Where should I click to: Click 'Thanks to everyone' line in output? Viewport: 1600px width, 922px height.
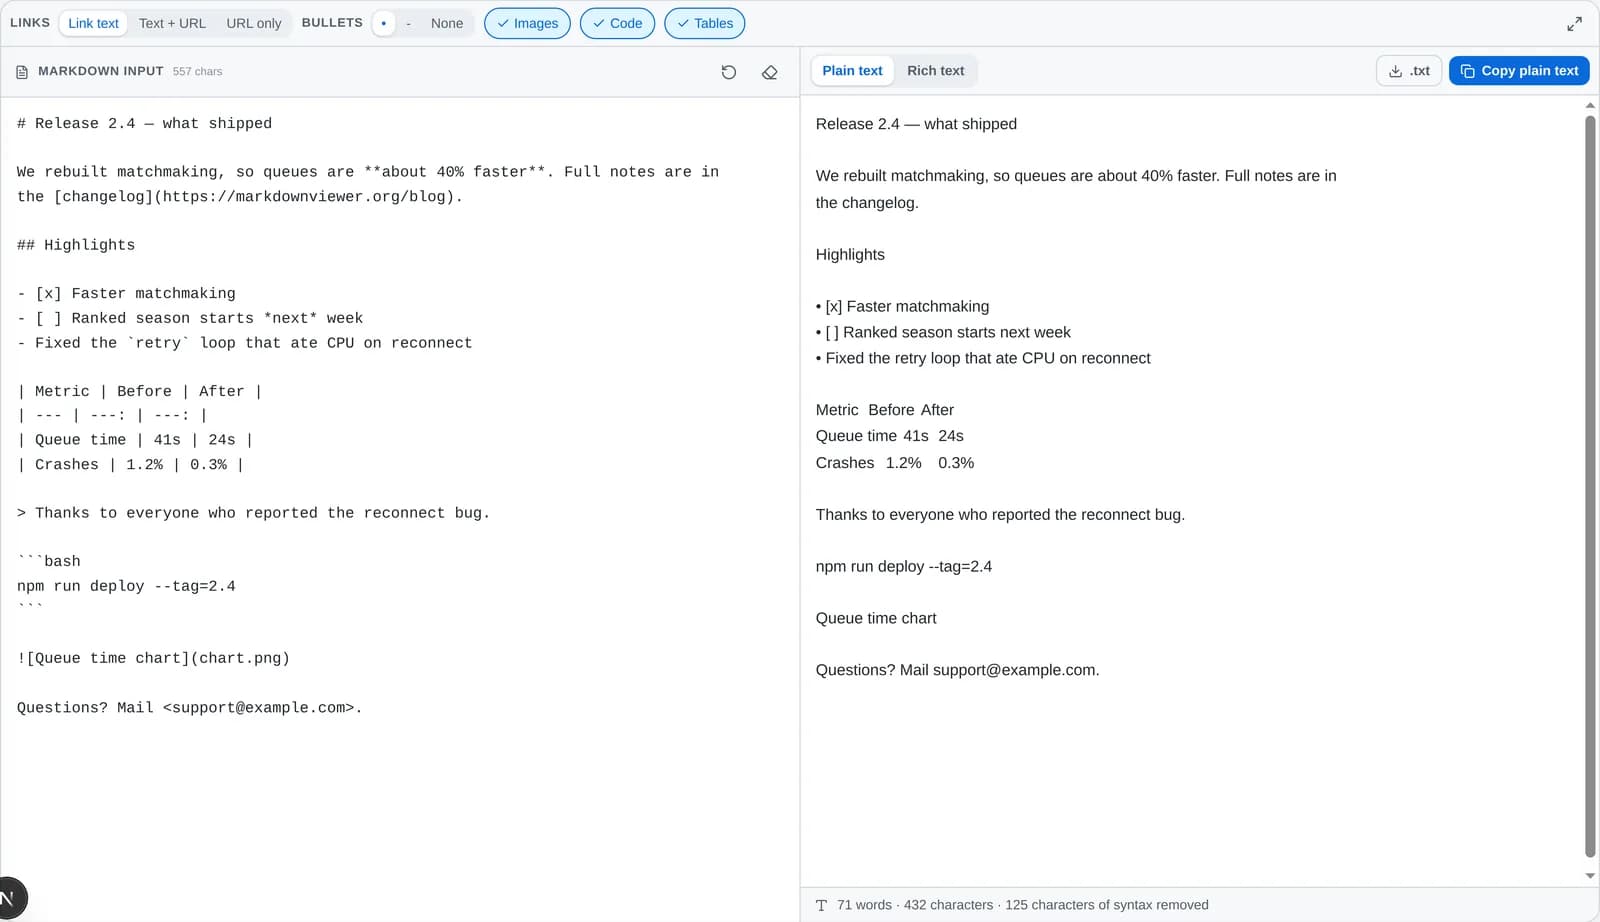click(1000, 515)
